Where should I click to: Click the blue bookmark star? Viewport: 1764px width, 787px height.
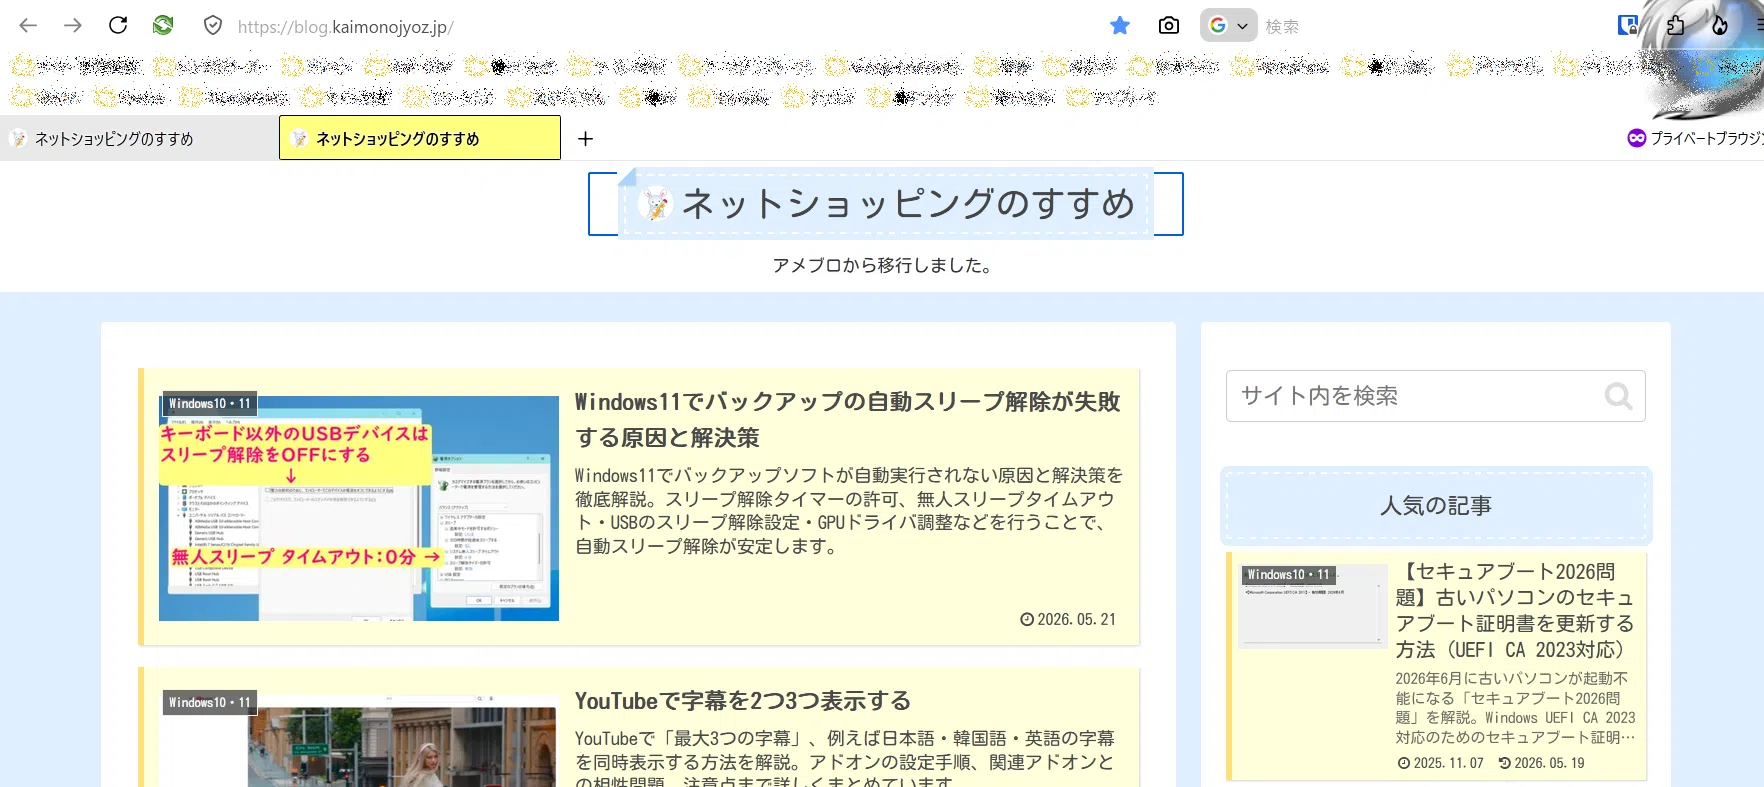pyautogui.click(x=1120, y=25)
